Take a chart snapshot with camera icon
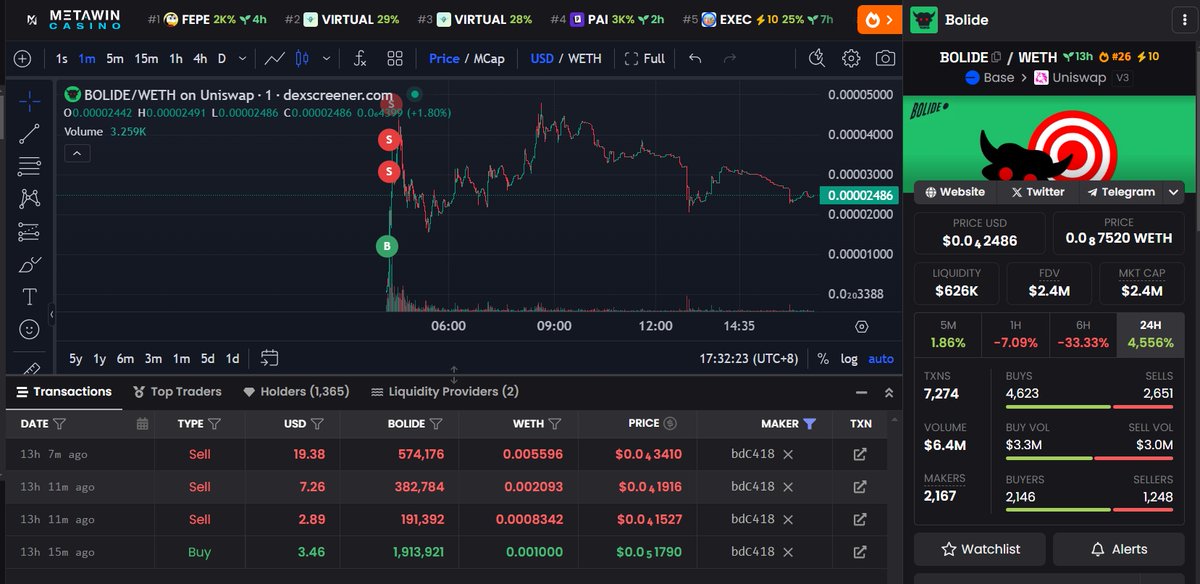 885,58
